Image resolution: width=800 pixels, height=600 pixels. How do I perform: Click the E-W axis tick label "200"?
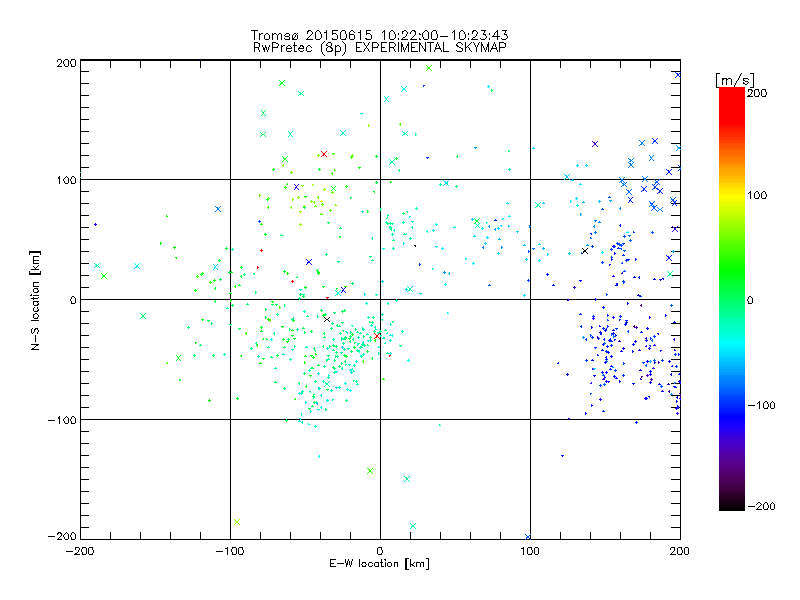(680, 551)
